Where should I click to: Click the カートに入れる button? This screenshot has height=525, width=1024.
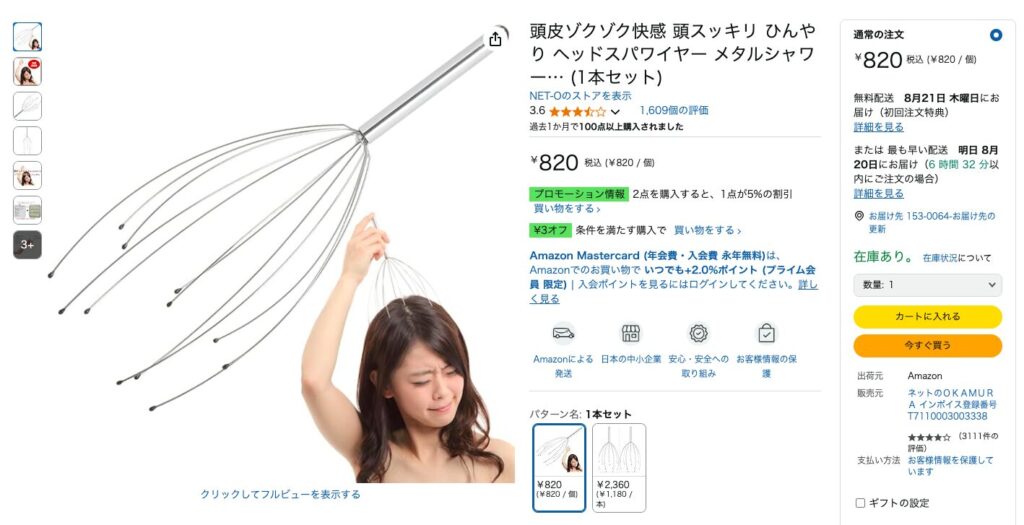pyautogui.click(x=927, y=317)
